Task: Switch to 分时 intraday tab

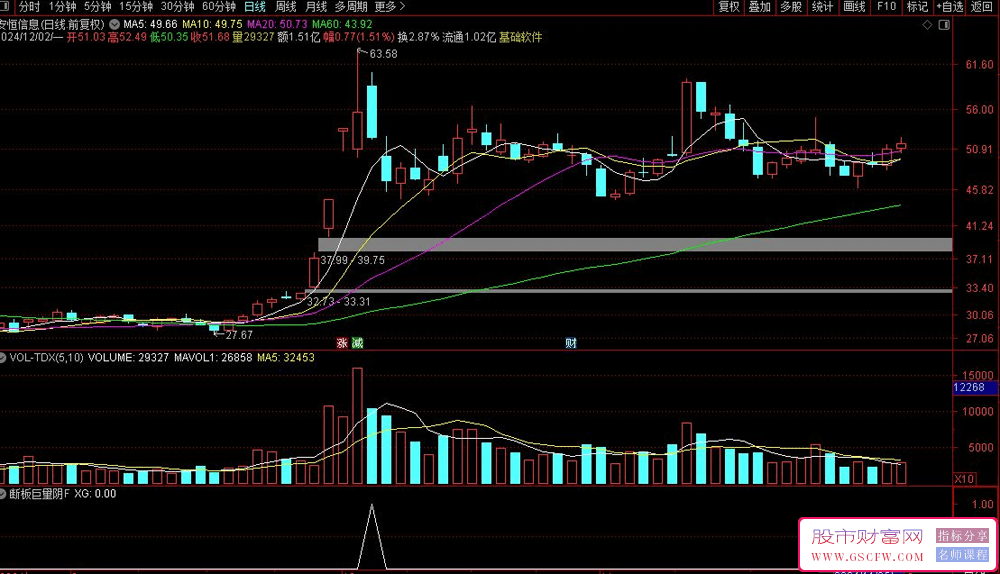Action: tap(29, 6)
